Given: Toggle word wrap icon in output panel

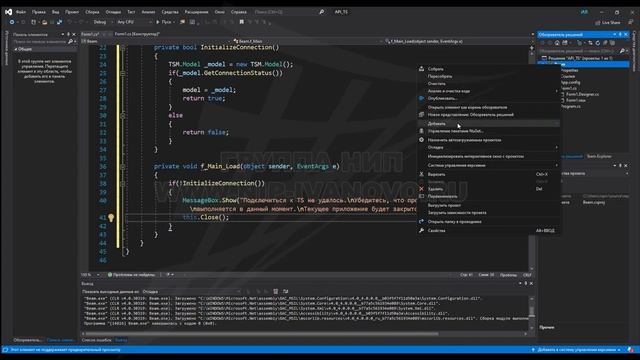Looking at the screenshot, I should click(x=285, y=291).
